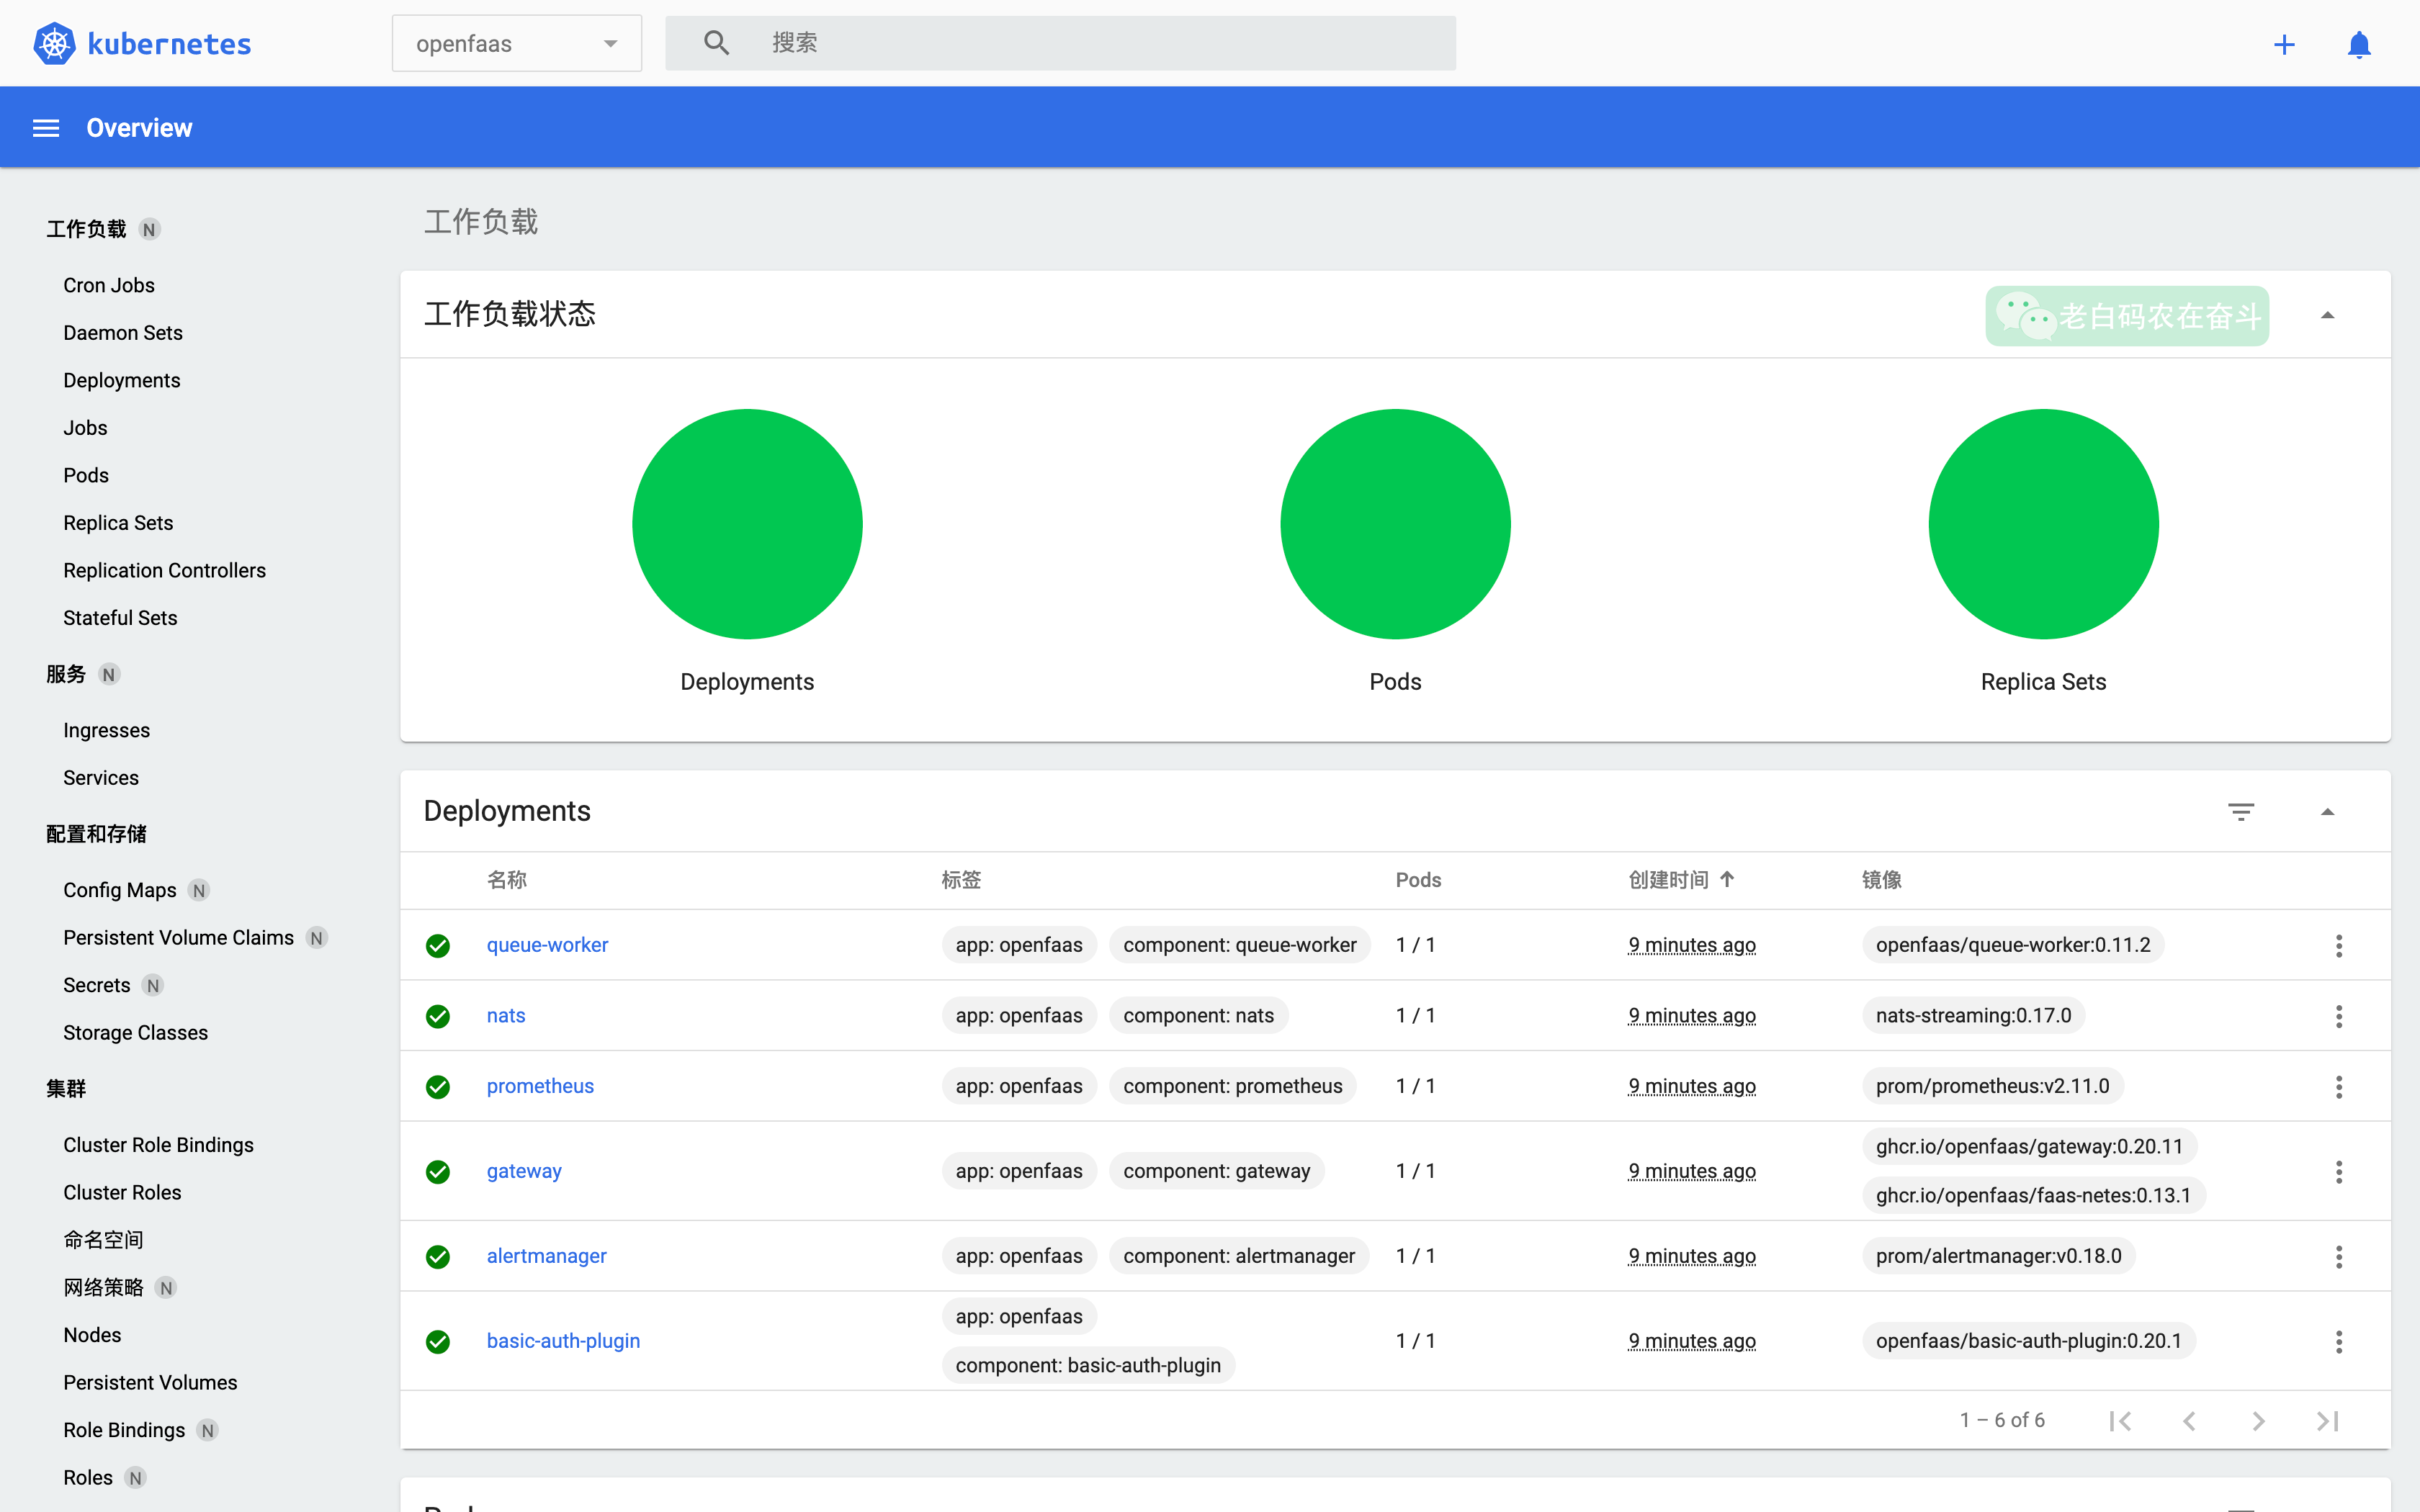The height and width of the screenshot is (1512, 2420).
Task: Open Storage Classes in sidebar
Action: pyautogui.click(x=135, y=1032)
